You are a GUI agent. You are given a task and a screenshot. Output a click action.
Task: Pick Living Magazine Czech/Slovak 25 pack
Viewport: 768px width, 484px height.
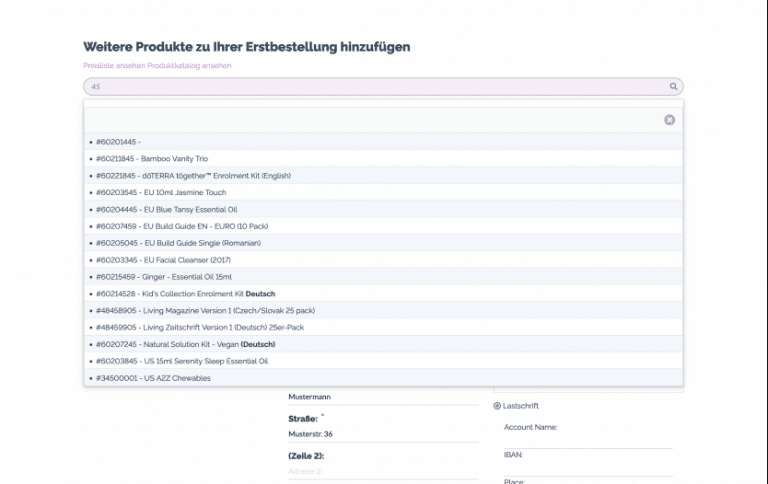click(230, 310)
